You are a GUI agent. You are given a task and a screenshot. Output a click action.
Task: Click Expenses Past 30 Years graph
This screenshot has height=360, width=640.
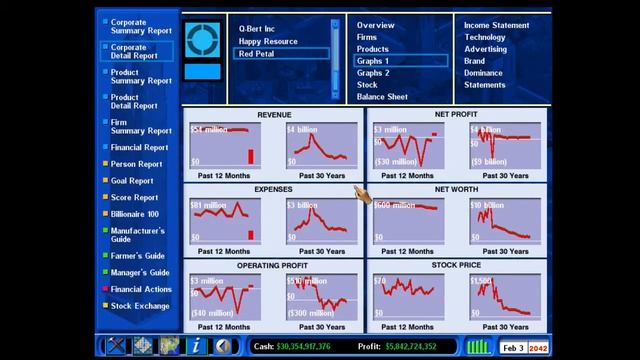322,221
